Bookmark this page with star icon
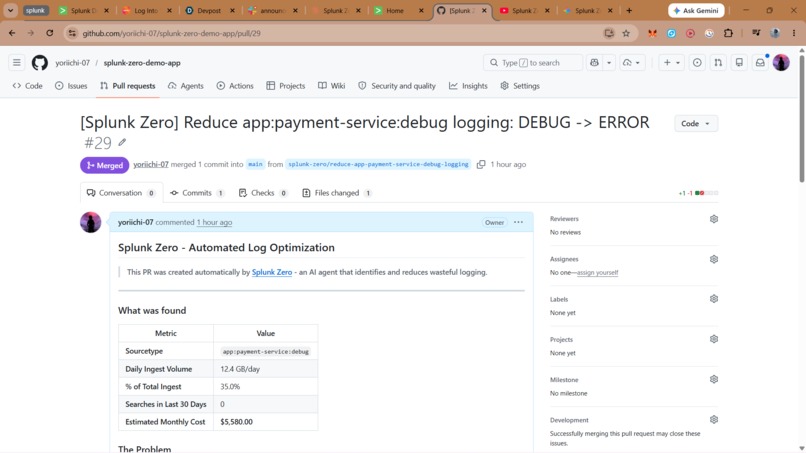 (626, 33)
